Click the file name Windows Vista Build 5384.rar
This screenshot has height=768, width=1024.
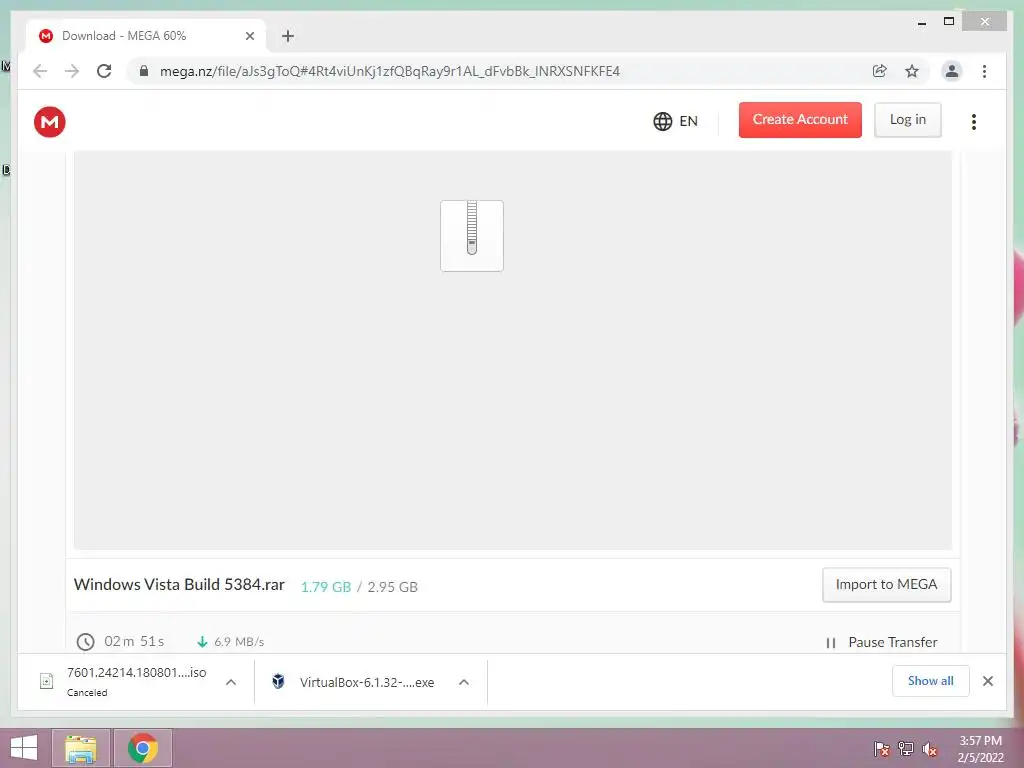point(179,584)
